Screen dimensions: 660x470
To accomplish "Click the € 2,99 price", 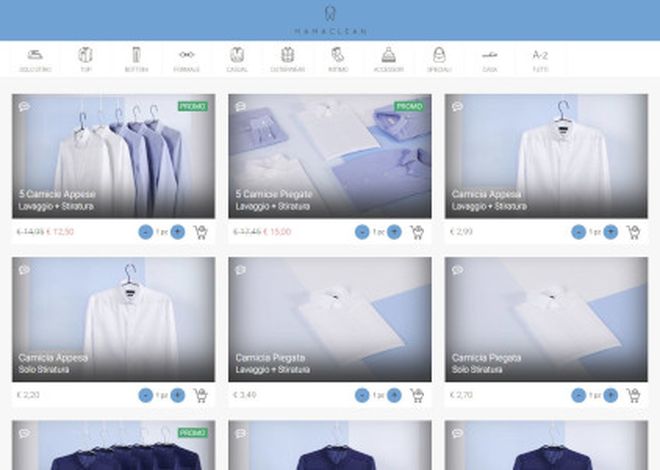I will [461, 232].
